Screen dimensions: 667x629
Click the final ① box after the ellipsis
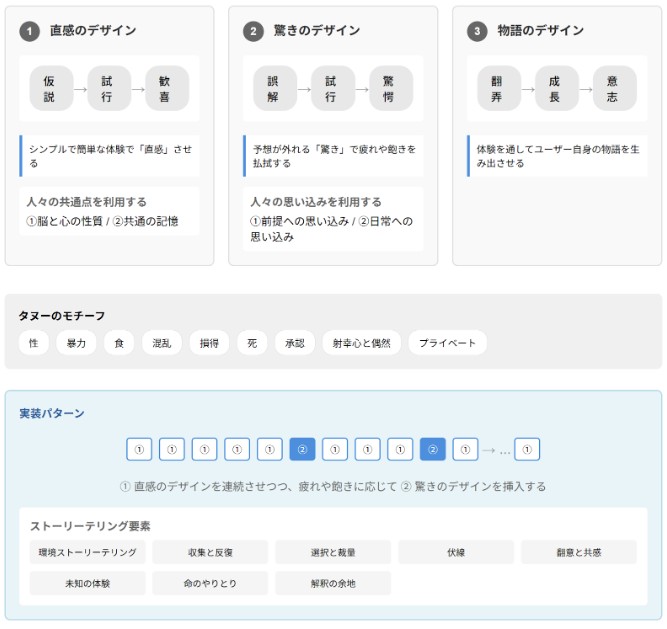[x=527, y=450]
